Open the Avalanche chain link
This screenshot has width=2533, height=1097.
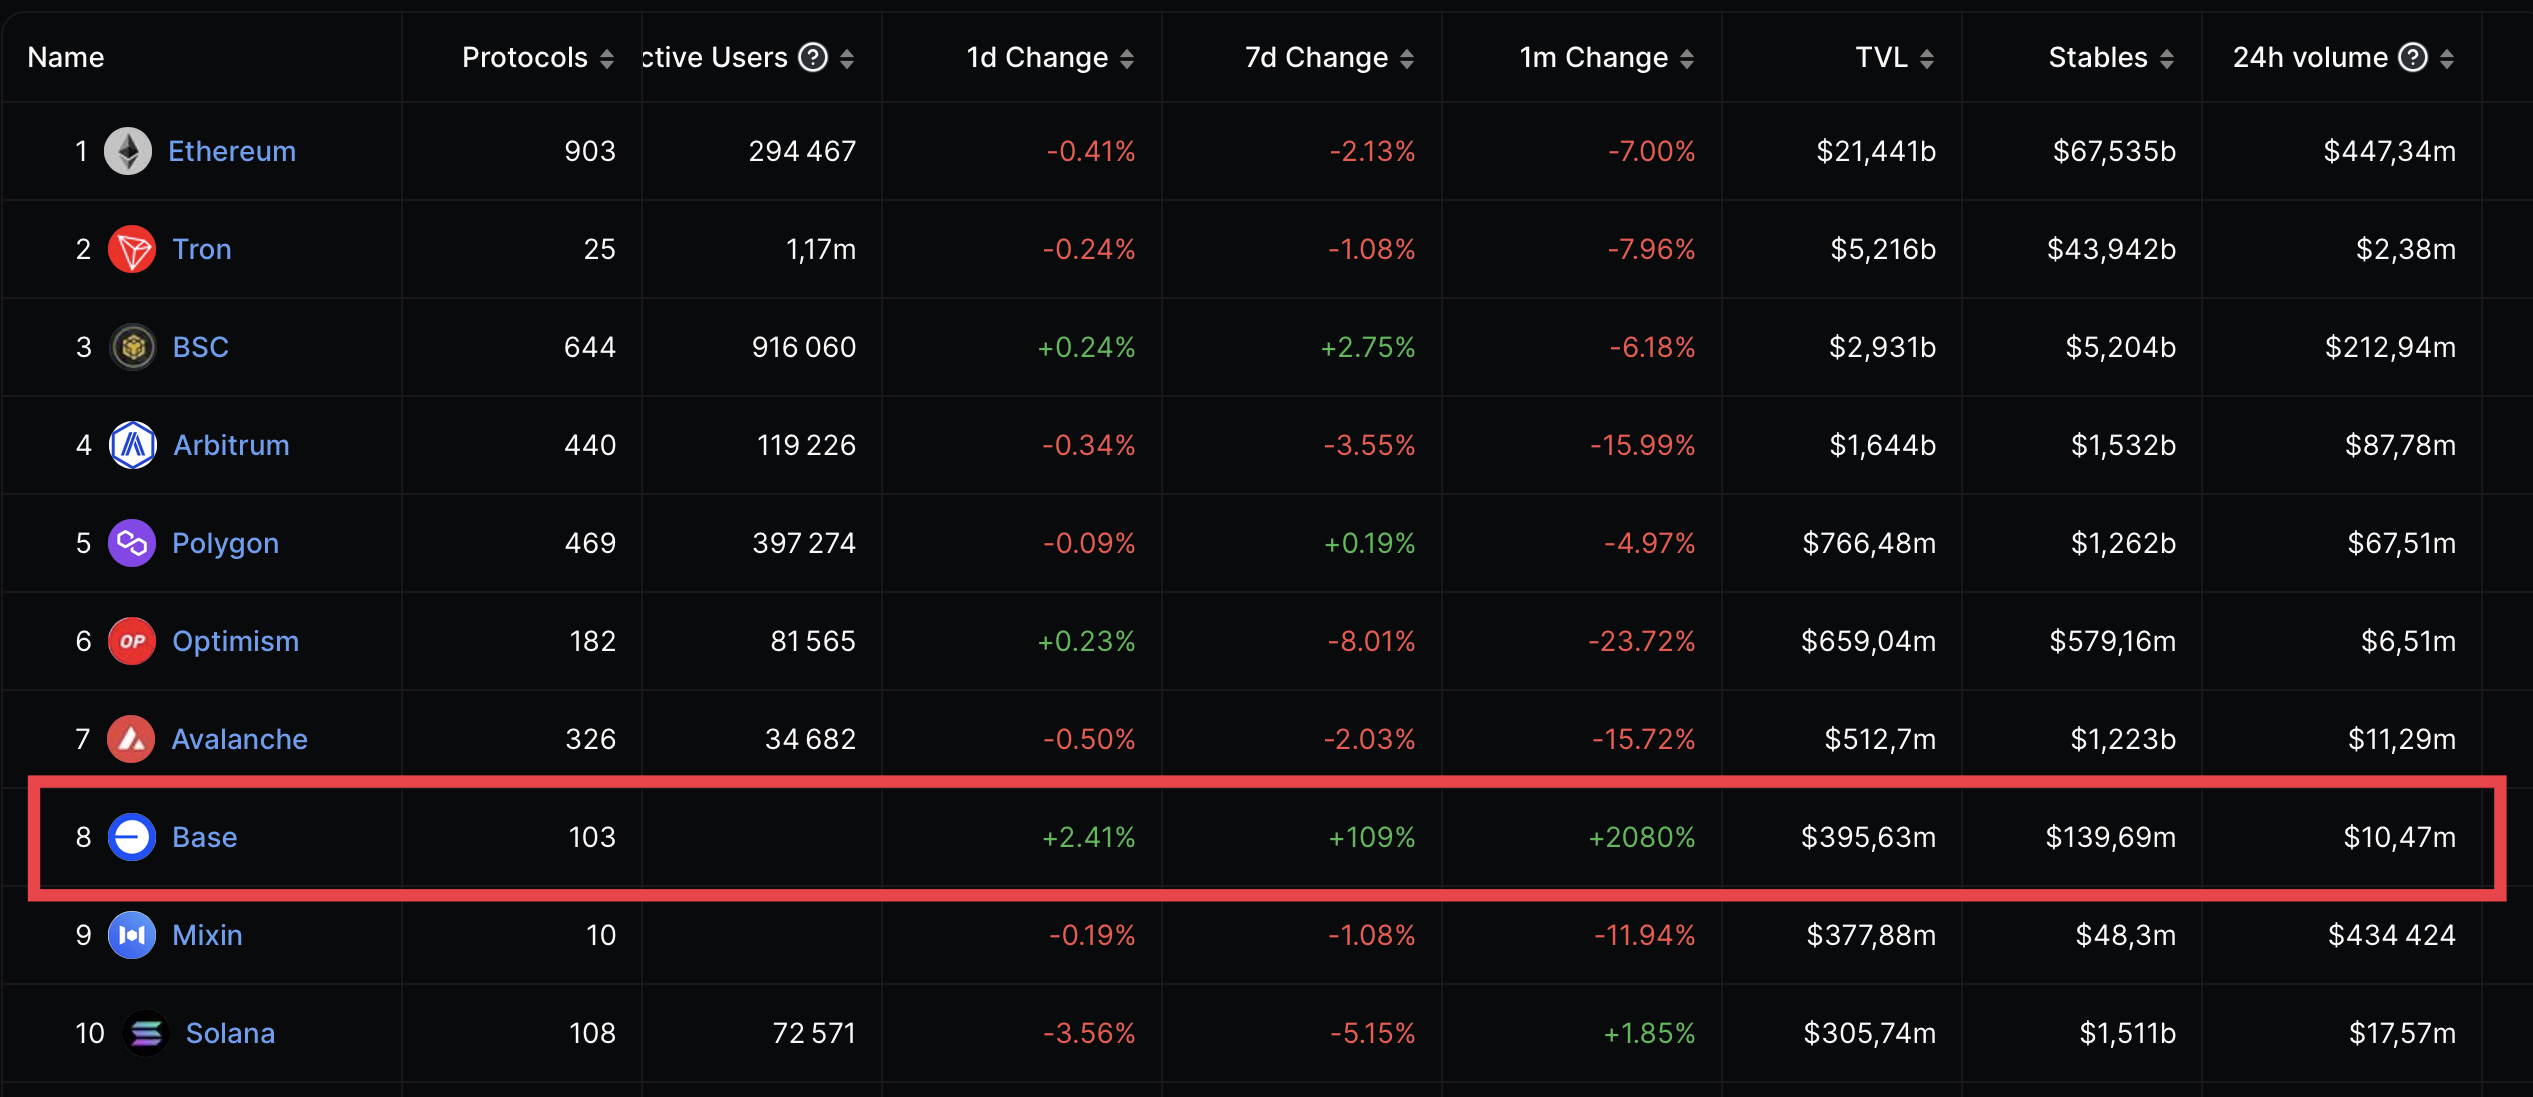pos(240,739)
